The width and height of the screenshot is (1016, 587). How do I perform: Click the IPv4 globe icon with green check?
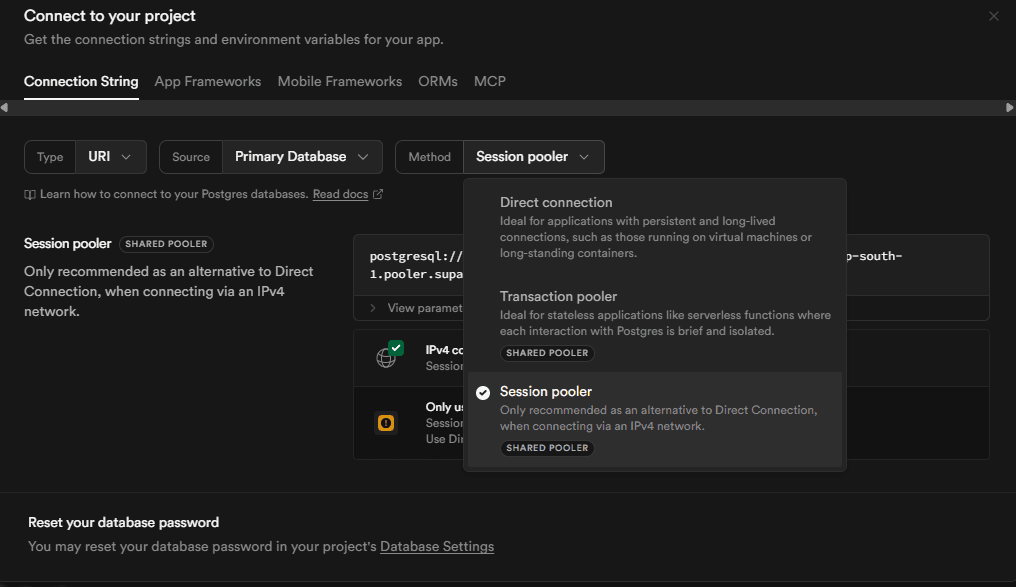(x=387, y=356)
